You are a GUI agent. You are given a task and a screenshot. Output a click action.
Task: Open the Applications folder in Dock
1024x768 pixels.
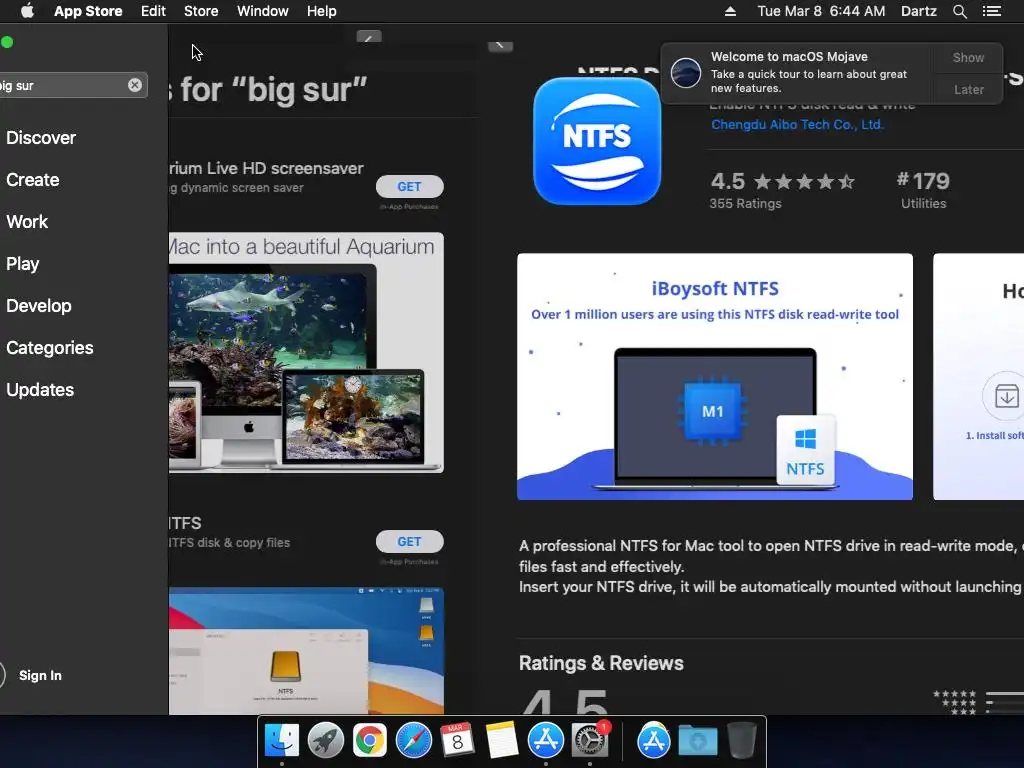pyautogui.click(x=654, y=741)
